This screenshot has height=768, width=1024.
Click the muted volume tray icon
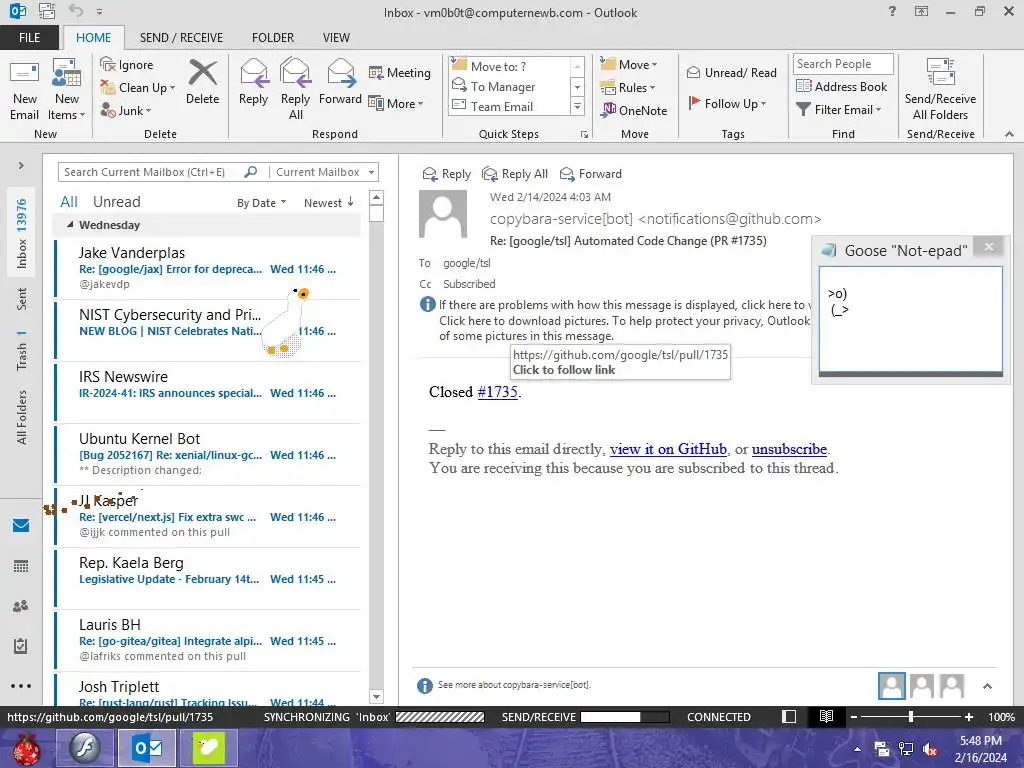[x=930, y=749]
